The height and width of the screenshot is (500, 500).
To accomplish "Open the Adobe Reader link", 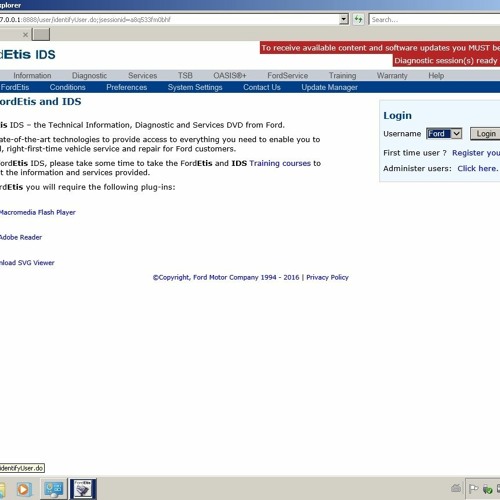I will tap(21, 237).
